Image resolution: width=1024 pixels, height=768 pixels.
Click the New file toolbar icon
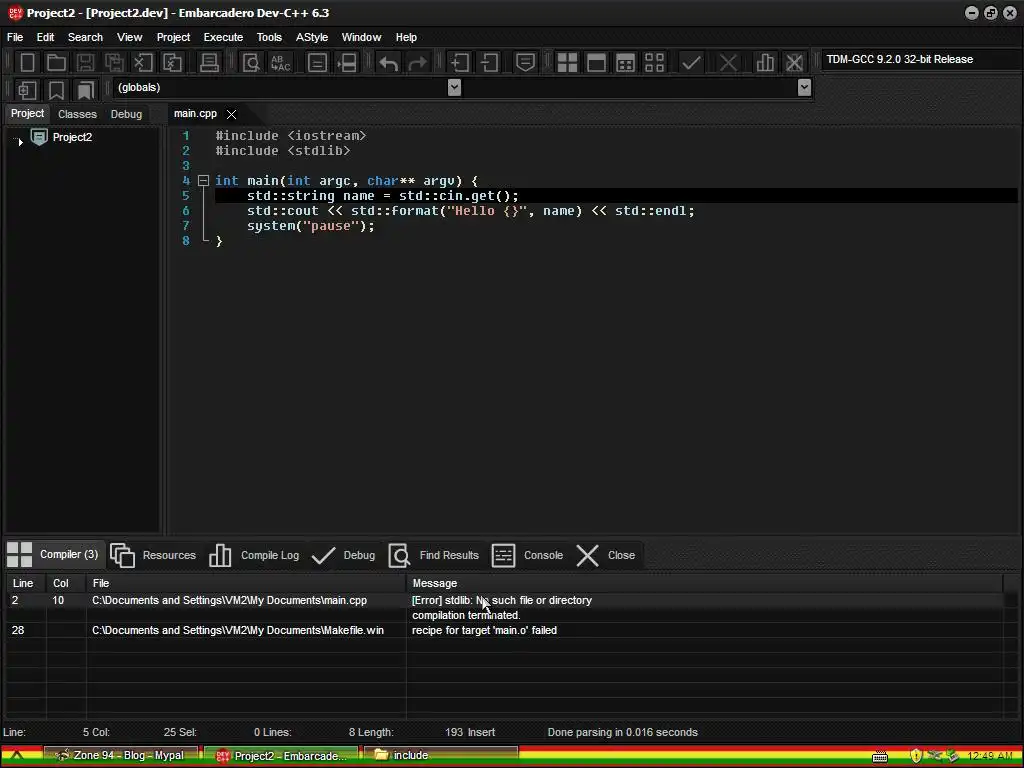click(x=27, y=63)
